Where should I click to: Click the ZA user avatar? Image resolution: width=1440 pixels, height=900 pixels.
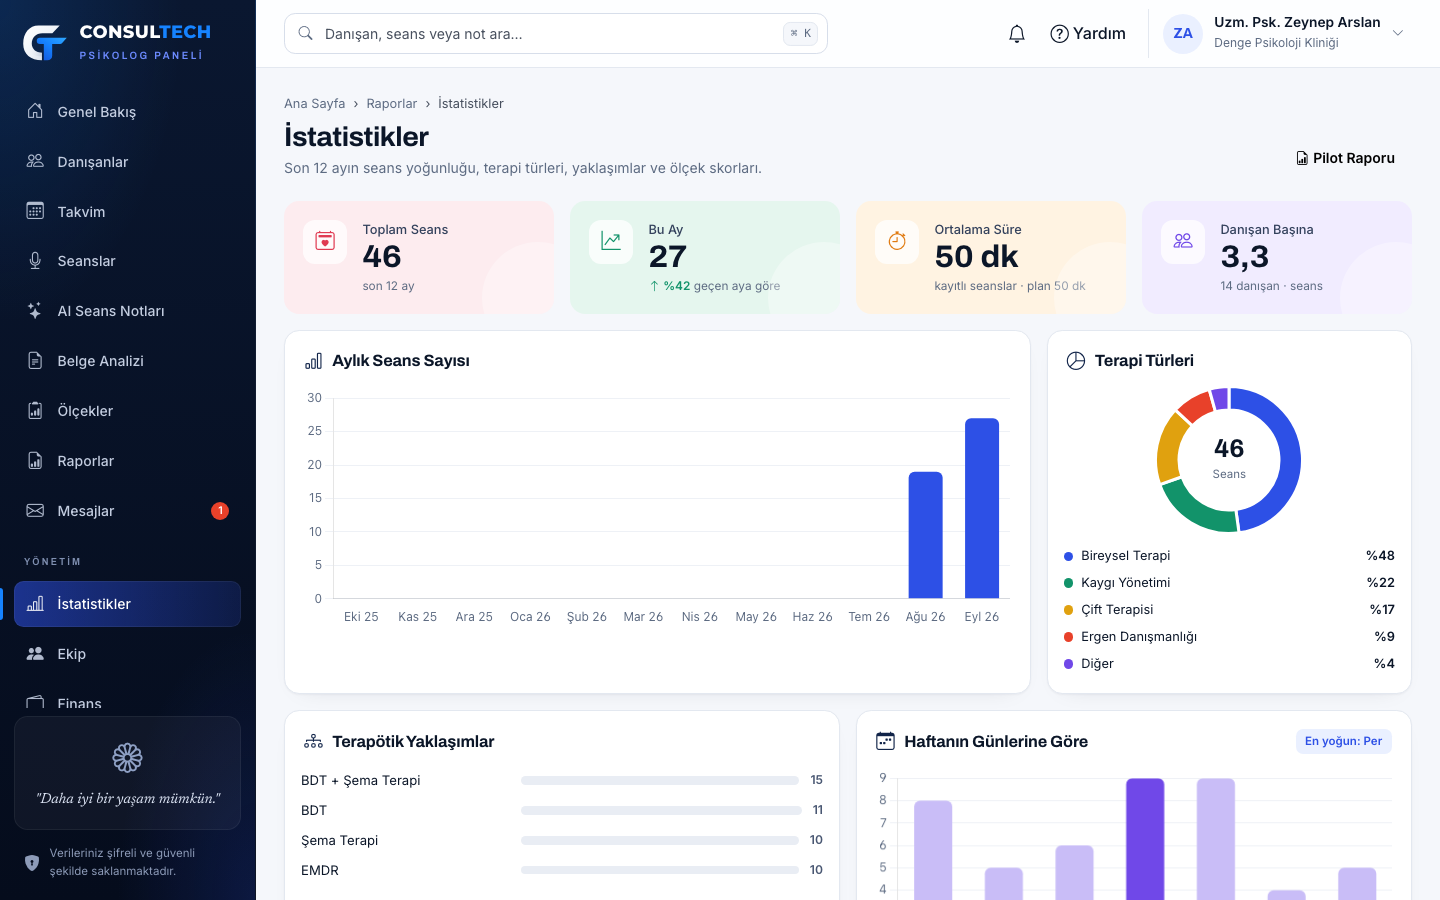pos(1183,33)
